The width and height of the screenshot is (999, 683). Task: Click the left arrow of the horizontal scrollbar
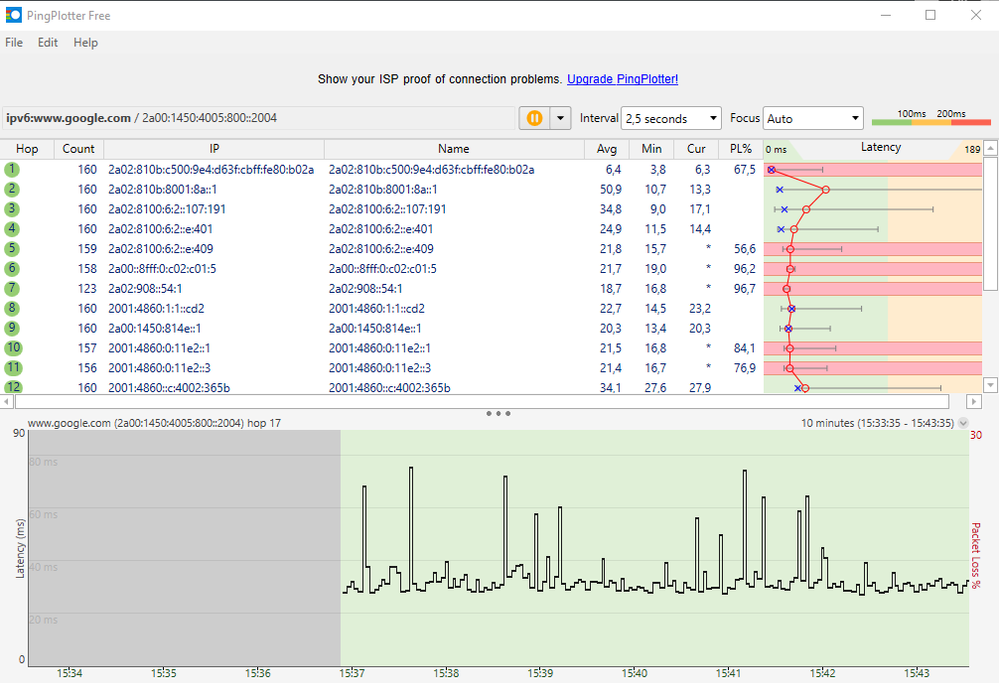[x=8, y=402]
